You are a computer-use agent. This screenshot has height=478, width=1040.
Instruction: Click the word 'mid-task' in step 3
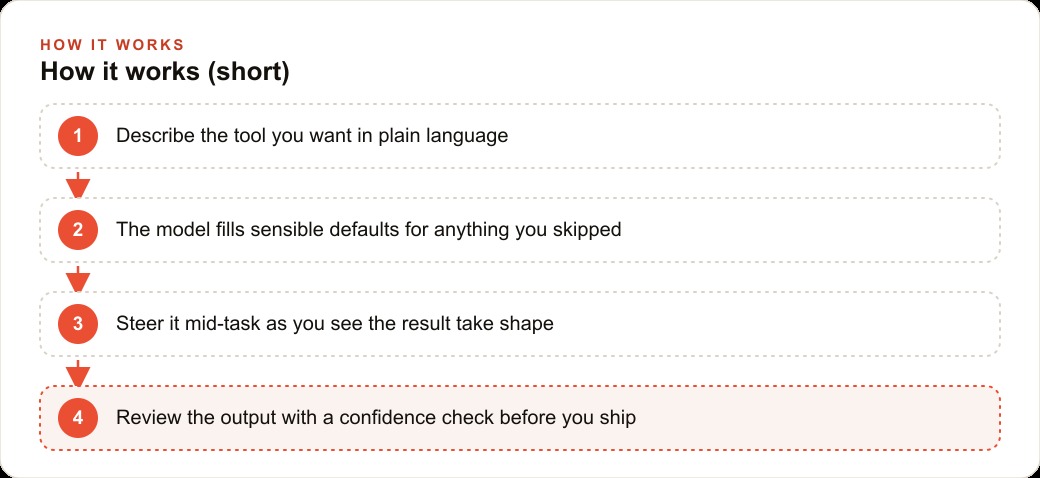(x=214, y=324)
